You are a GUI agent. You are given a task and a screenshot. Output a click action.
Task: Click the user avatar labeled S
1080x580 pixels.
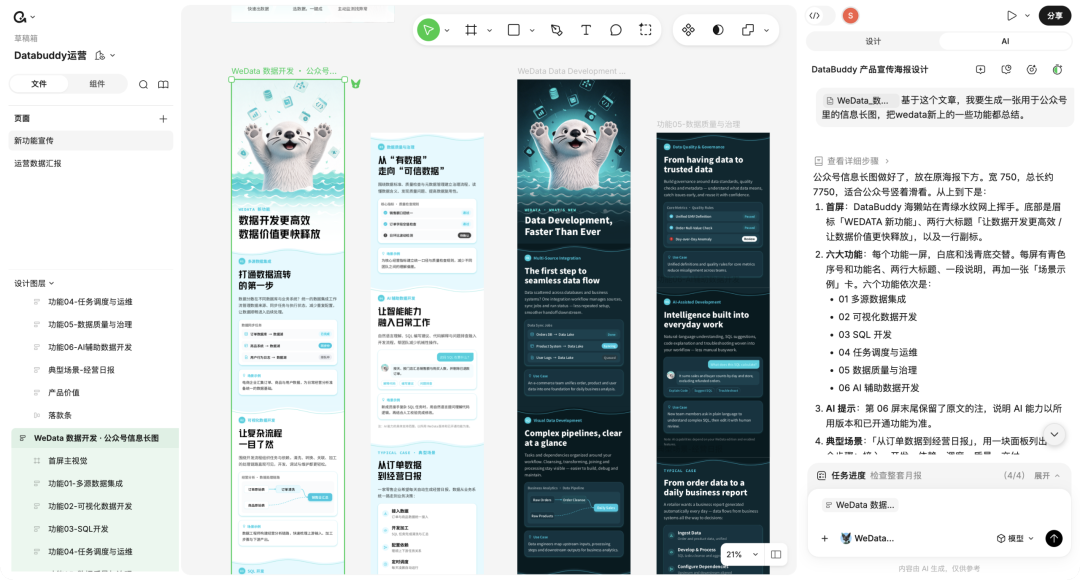tap(851, 15)
